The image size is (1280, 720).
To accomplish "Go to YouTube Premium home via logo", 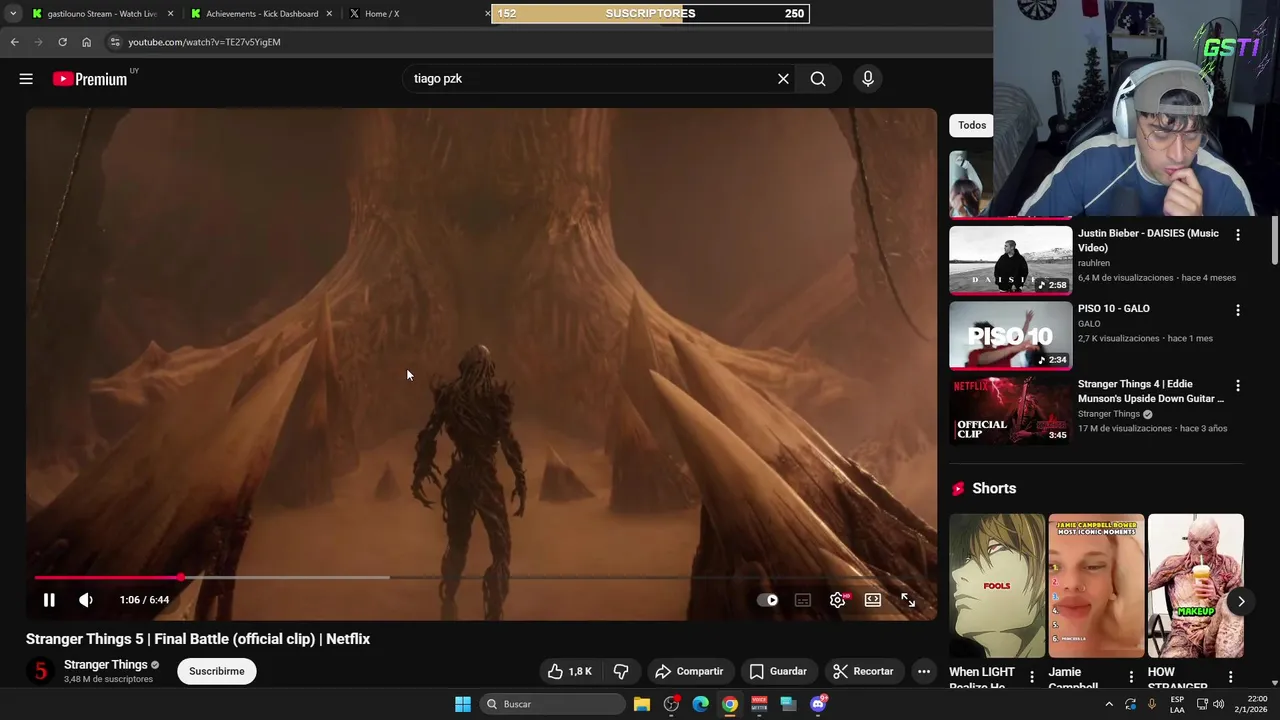I will tap(90, 79).
